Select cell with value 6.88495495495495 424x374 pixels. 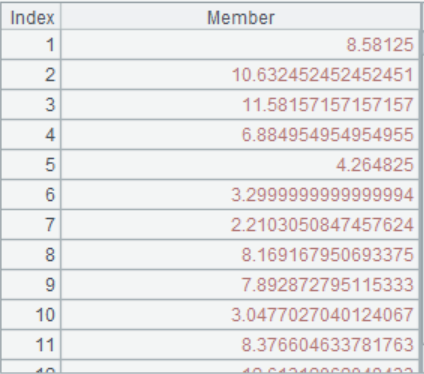click(240, 135)
